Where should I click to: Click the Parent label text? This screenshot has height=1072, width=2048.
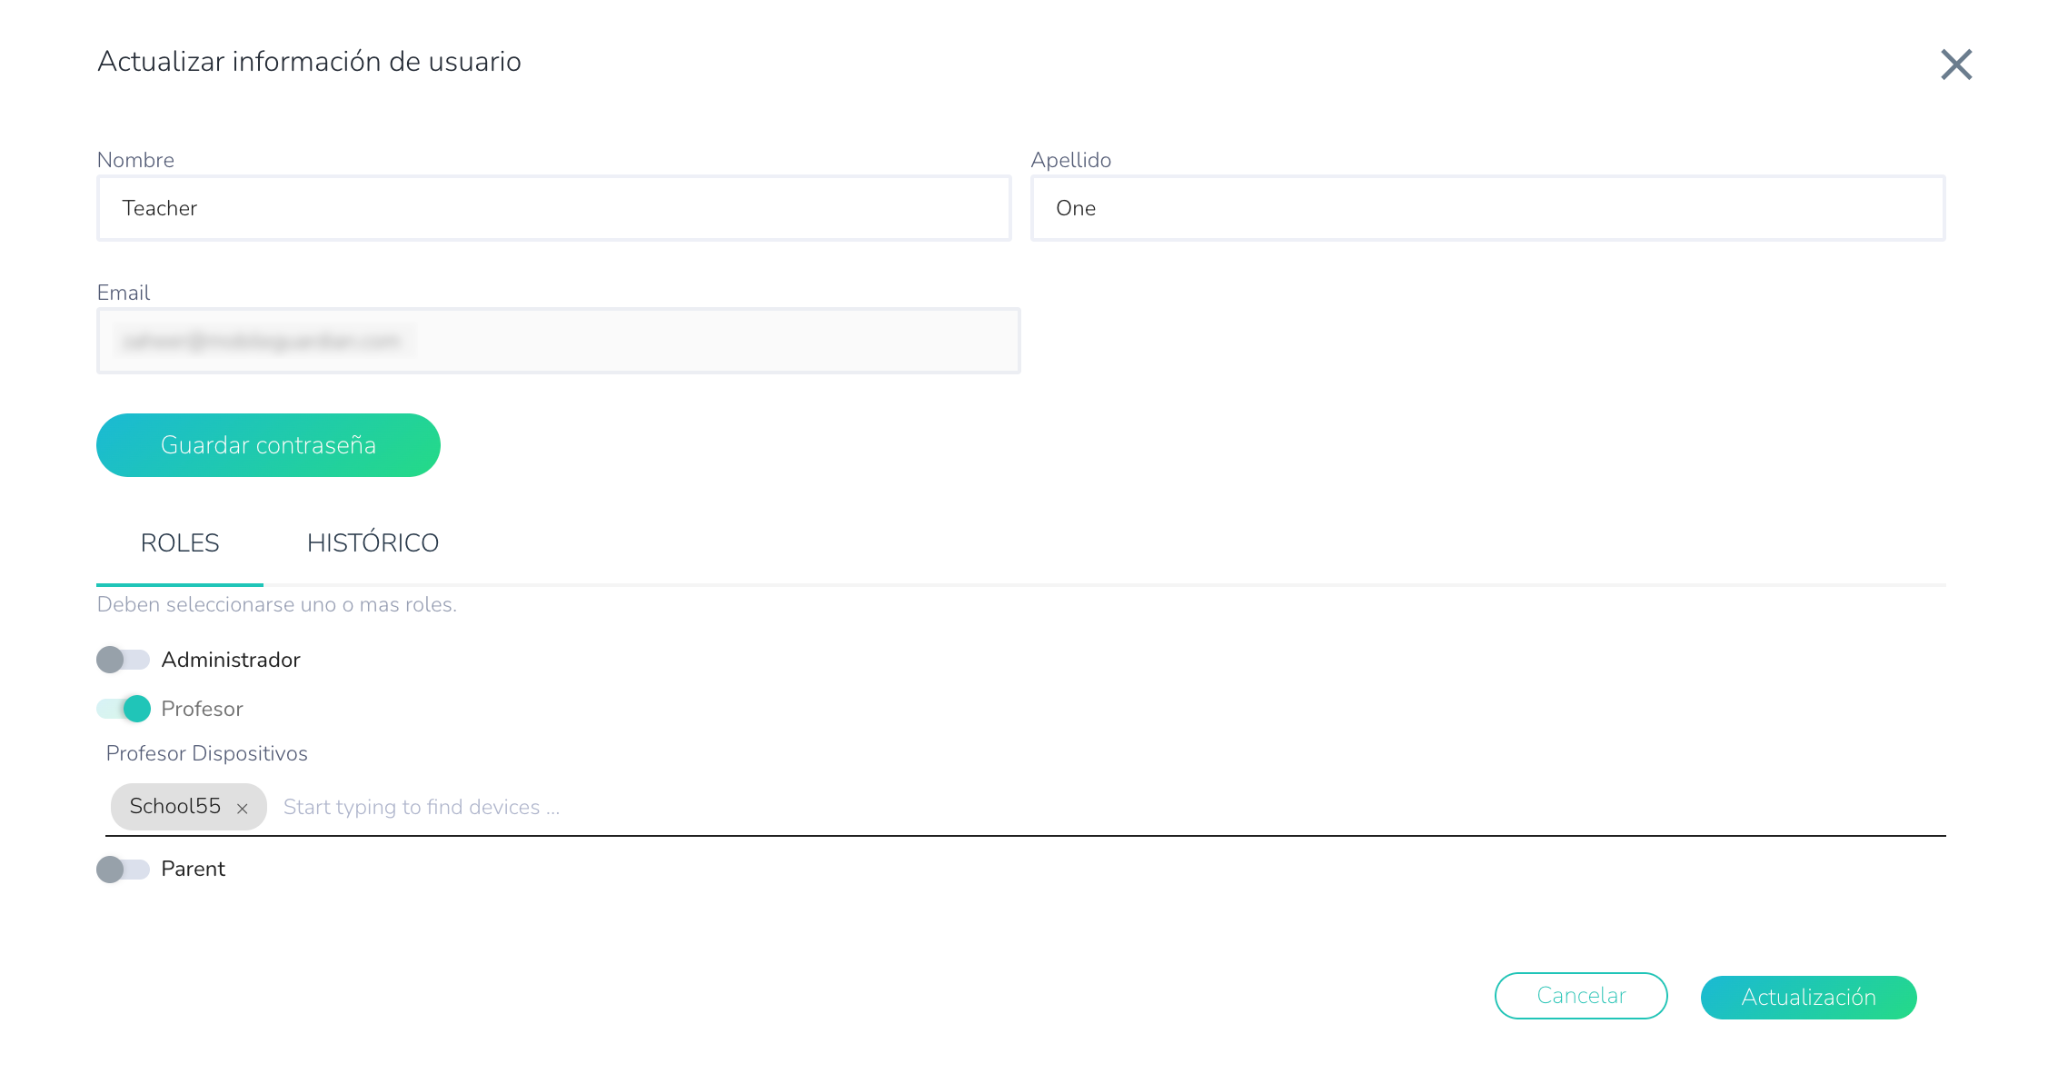click(x=193, y=869)
